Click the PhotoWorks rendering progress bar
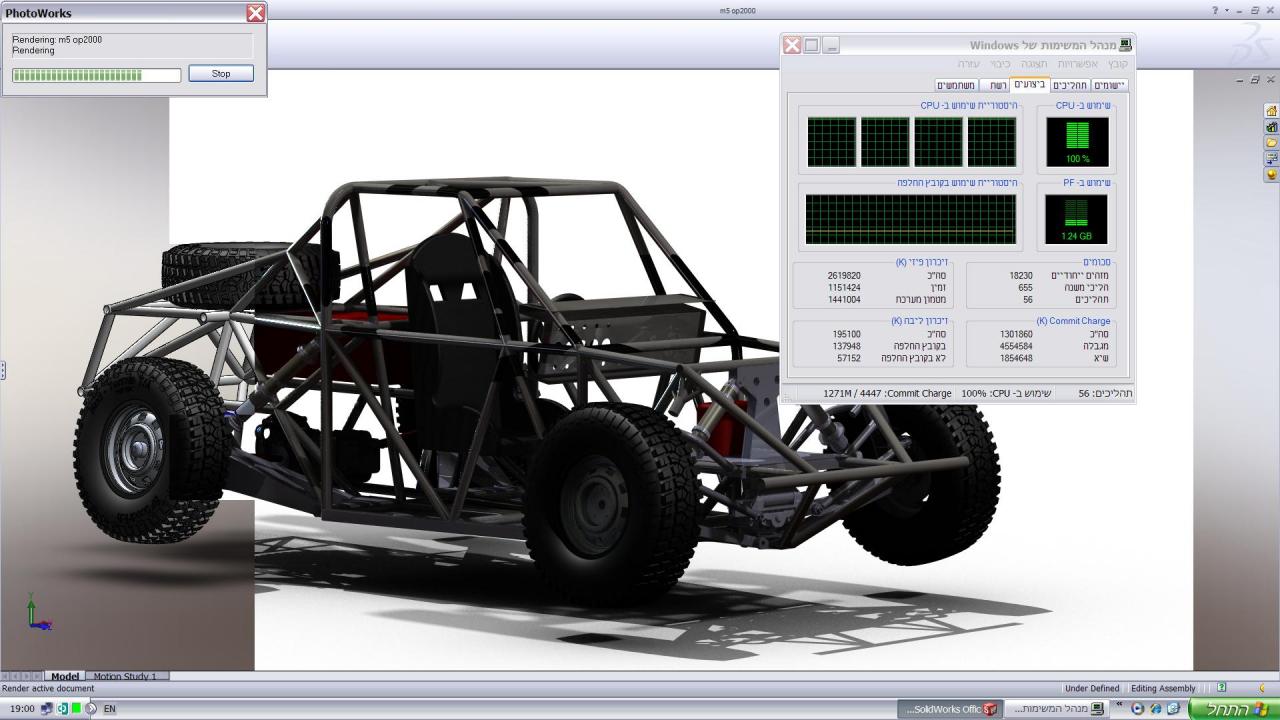This screenshot has height=720, width=1280. tap(96, 75)
